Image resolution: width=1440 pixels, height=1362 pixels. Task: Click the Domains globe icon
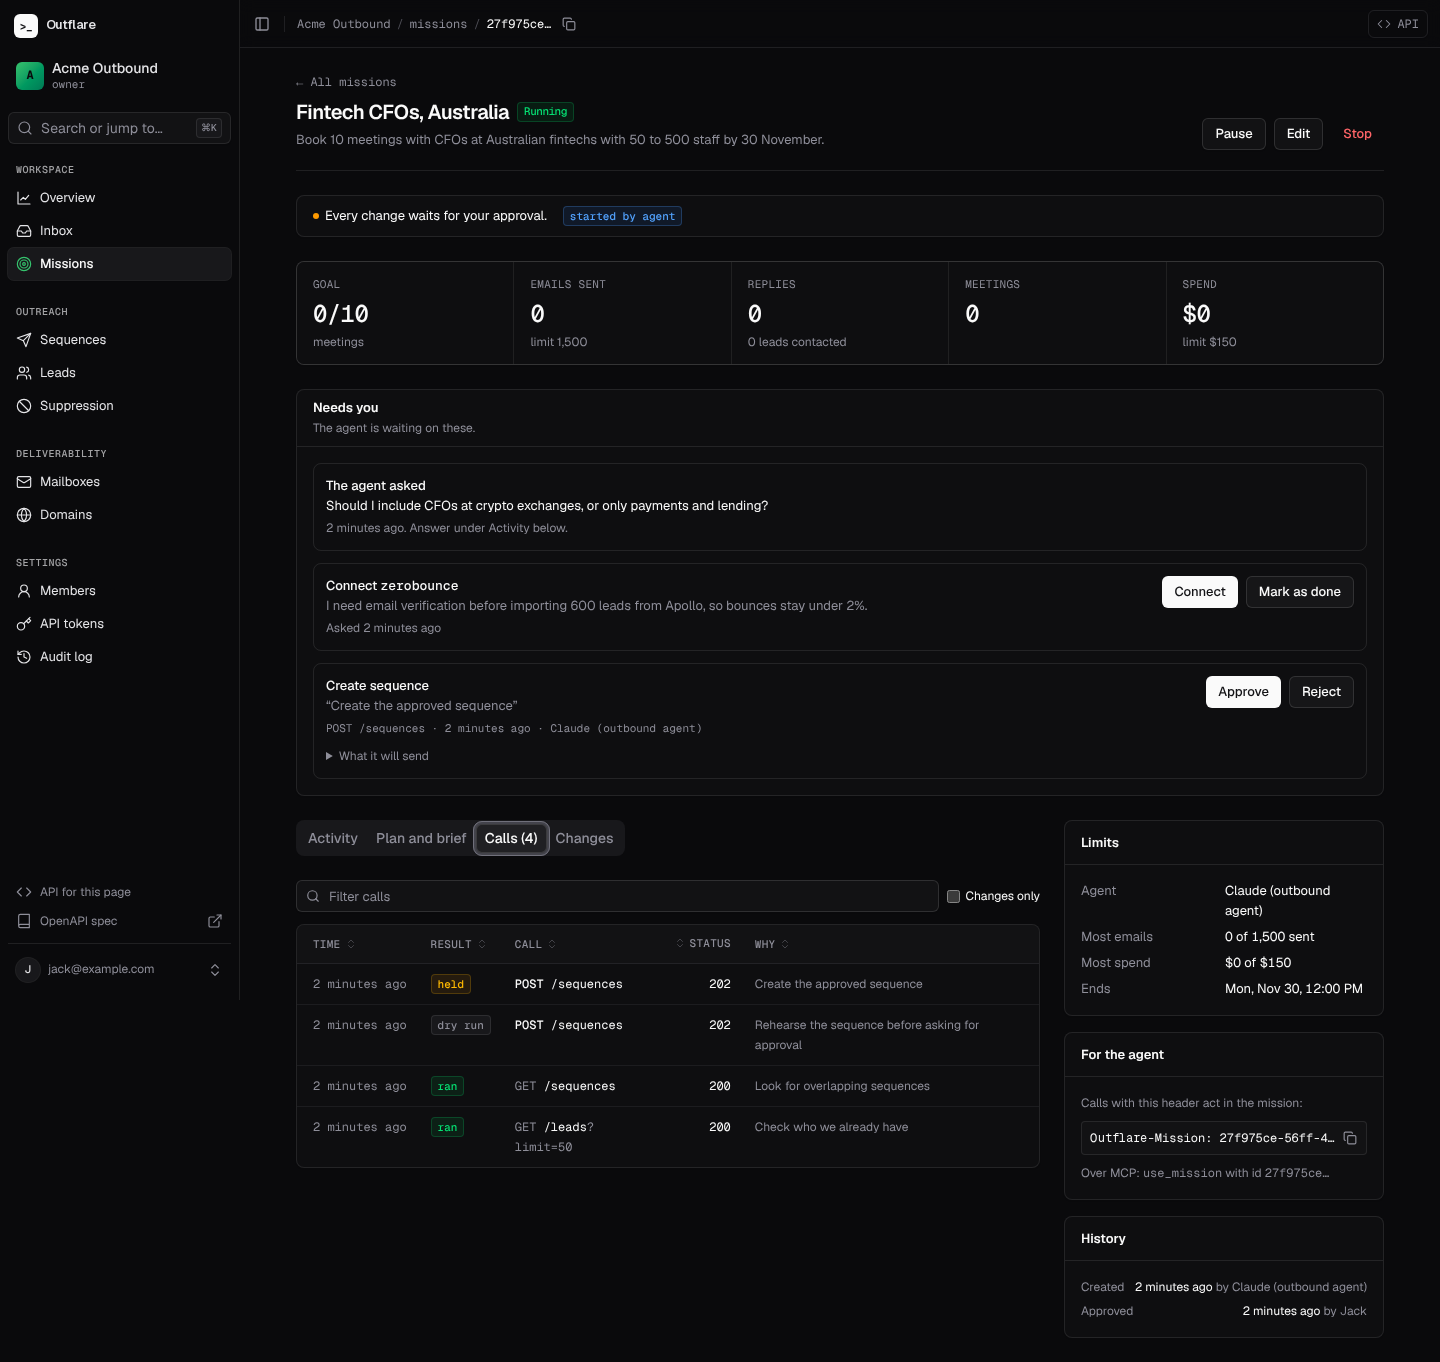point(24,515)
